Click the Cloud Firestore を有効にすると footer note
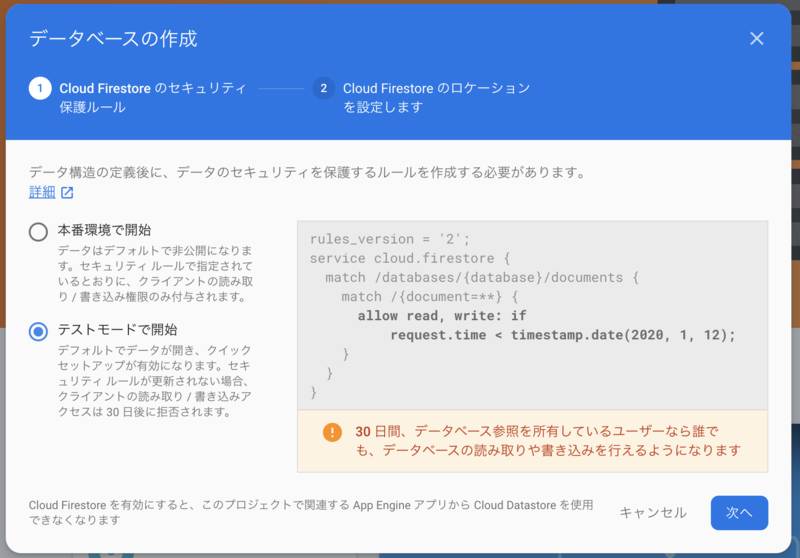 point(311,512)
